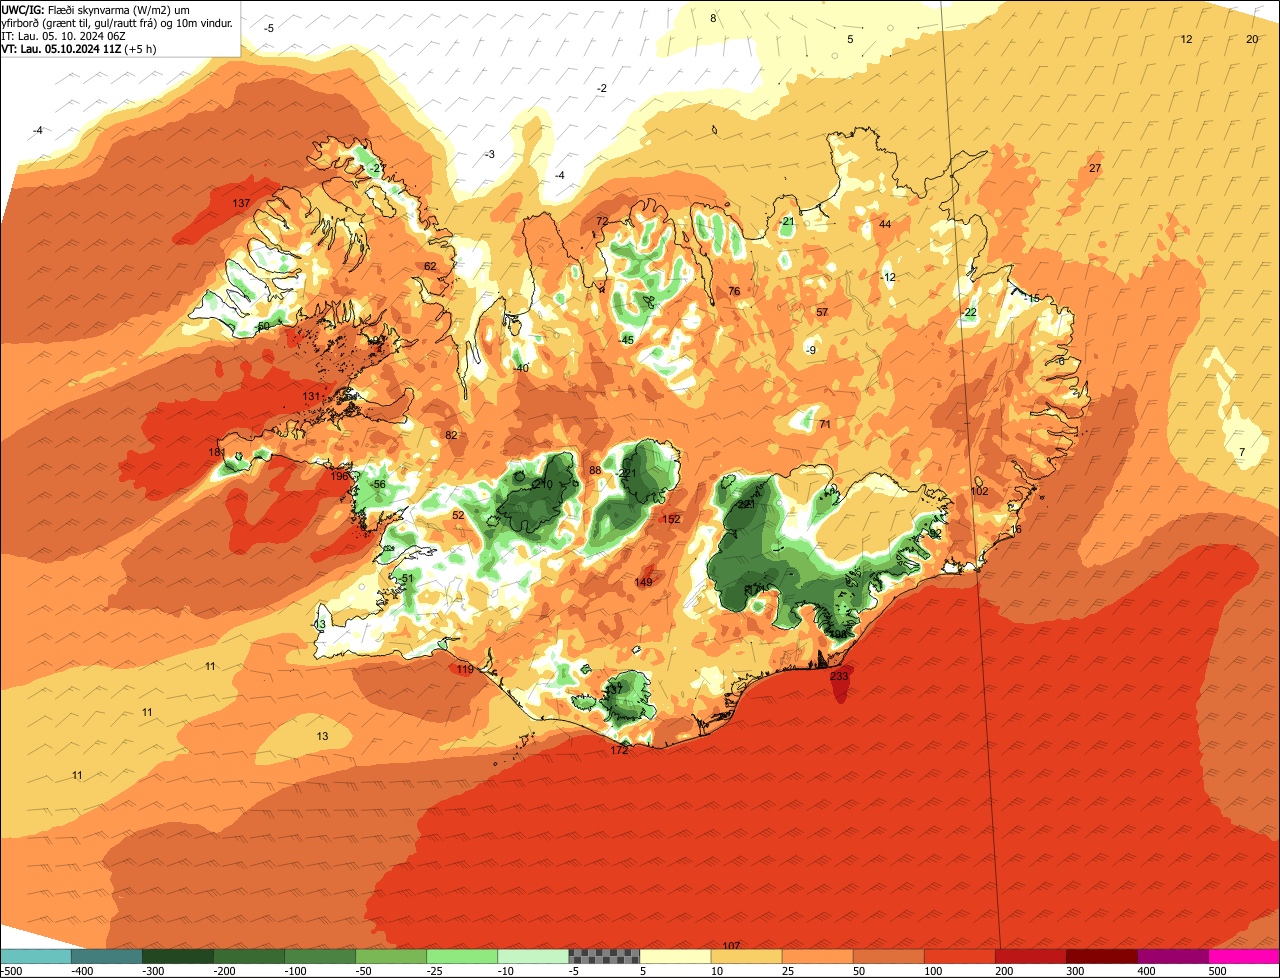This screenshot has width=1280, height=978.
Task: Click the 88 value between the glaciers
Action: [595, 471]
